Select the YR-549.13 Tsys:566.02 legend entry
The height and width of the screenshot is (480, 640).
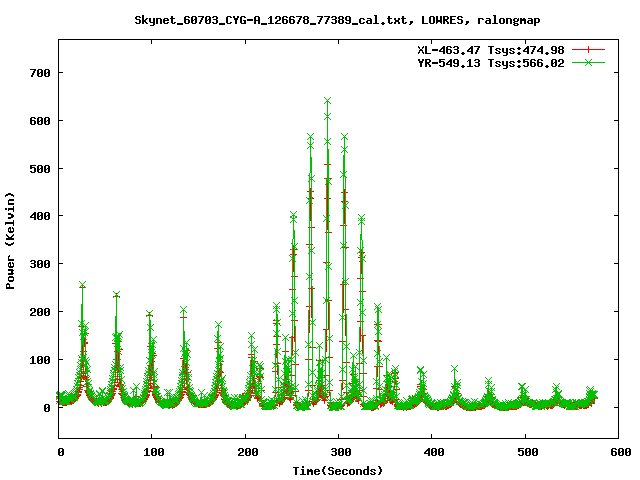(491, 63)
